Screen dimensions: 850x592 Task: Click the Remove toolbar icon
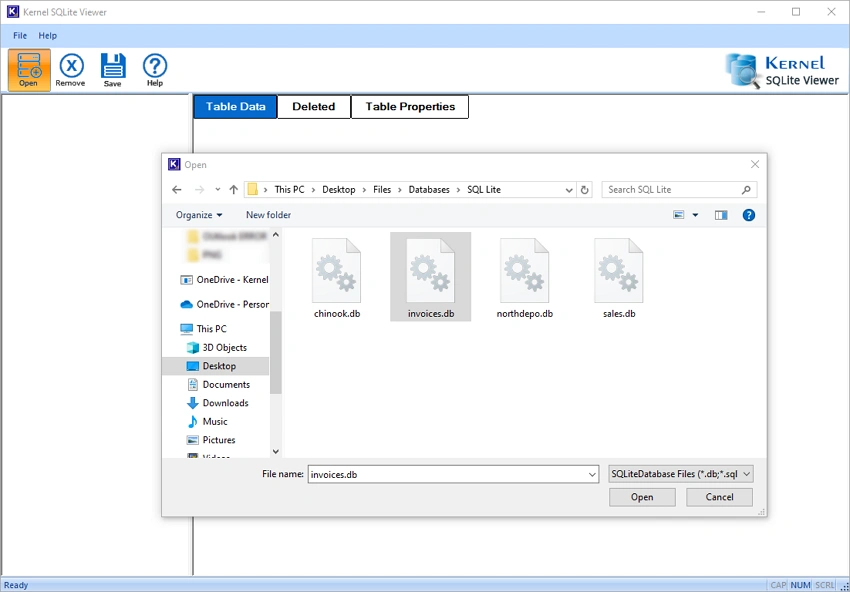point(70,70)
